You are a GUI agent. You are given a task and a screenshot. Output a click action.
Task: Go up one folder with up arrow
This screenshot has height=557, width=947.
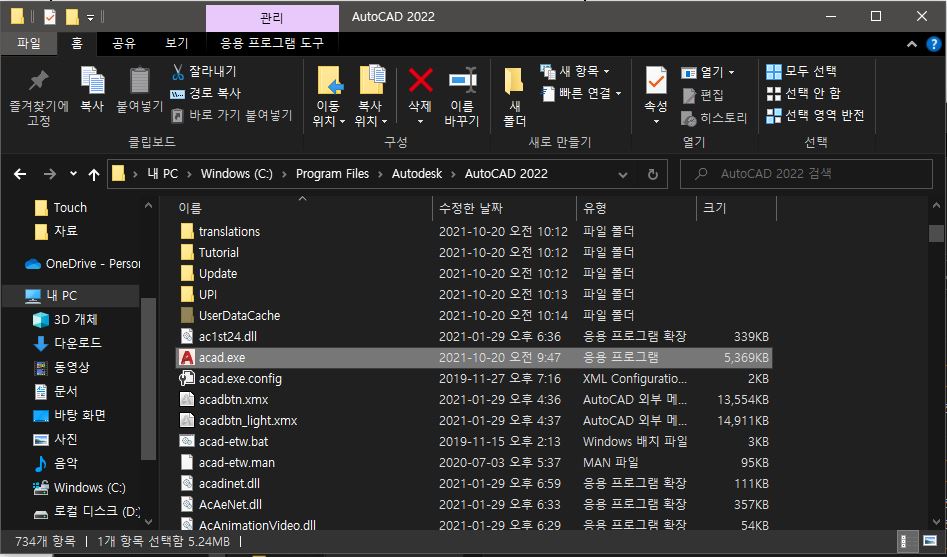point(94,174)
